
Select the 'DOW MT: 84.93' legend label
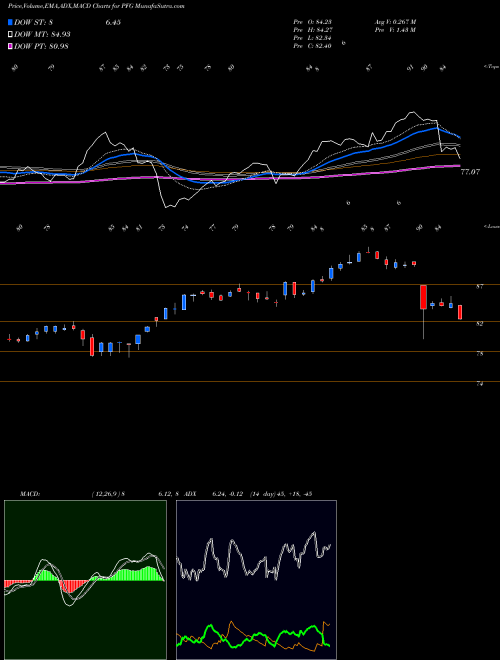[x=42, y=34]
